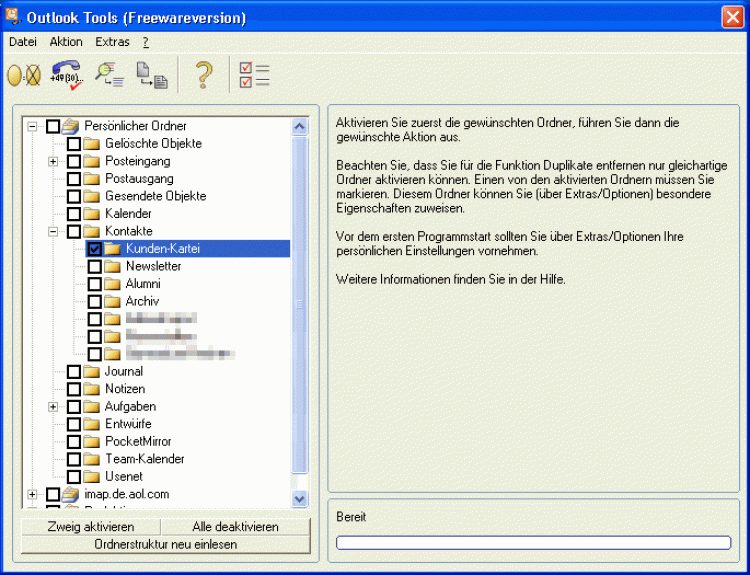Viewport: 750px width, 575px height.
Task: Click the folder tree scroll up arrow
Action: click(299, 127)
